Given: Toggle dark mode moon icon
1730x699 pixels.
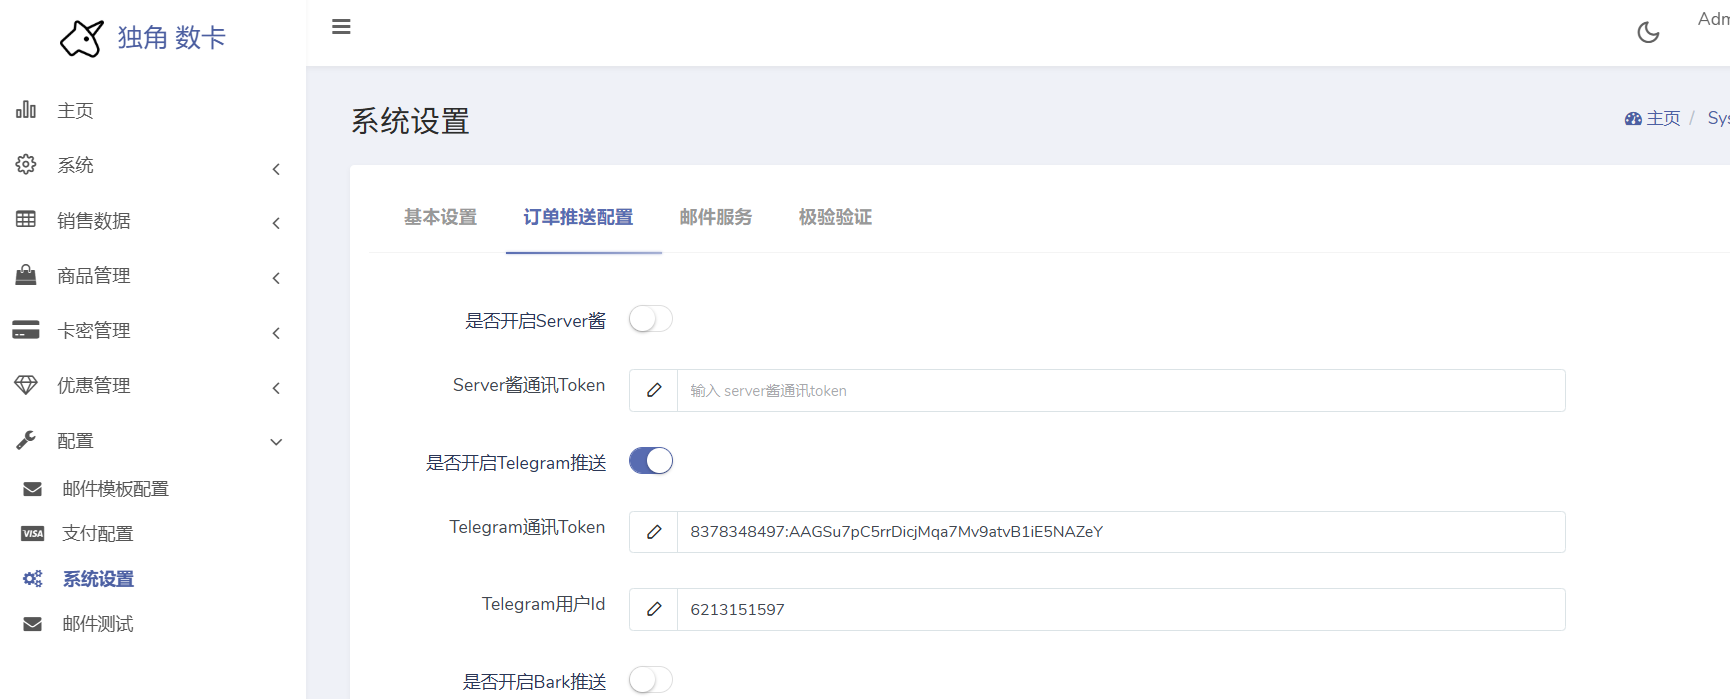Looking at the screenshot, I should tap(1648, 33).
